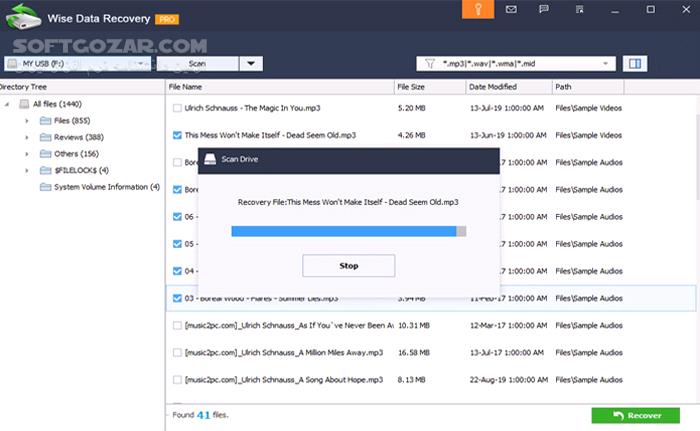The image size is (700, 431).
Task: Click the 16.58 MB file size cell
Action: tap(414, 353)
